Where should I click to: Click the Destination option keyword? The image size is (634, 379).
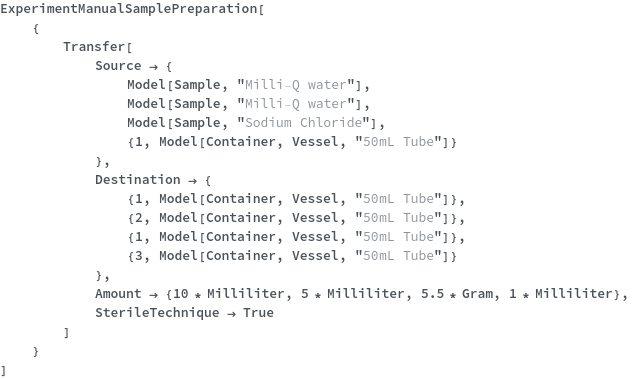[x=137, y=180]
